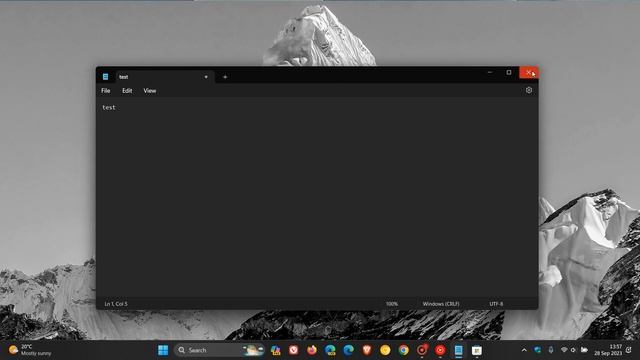640x360 pixels.
Task: Open the volume tray icon
Action: [573, 350]
